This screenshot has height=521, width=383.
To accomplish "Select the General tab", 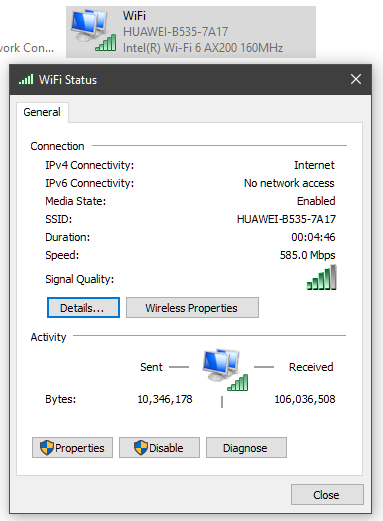I will (x=42, y=112).
